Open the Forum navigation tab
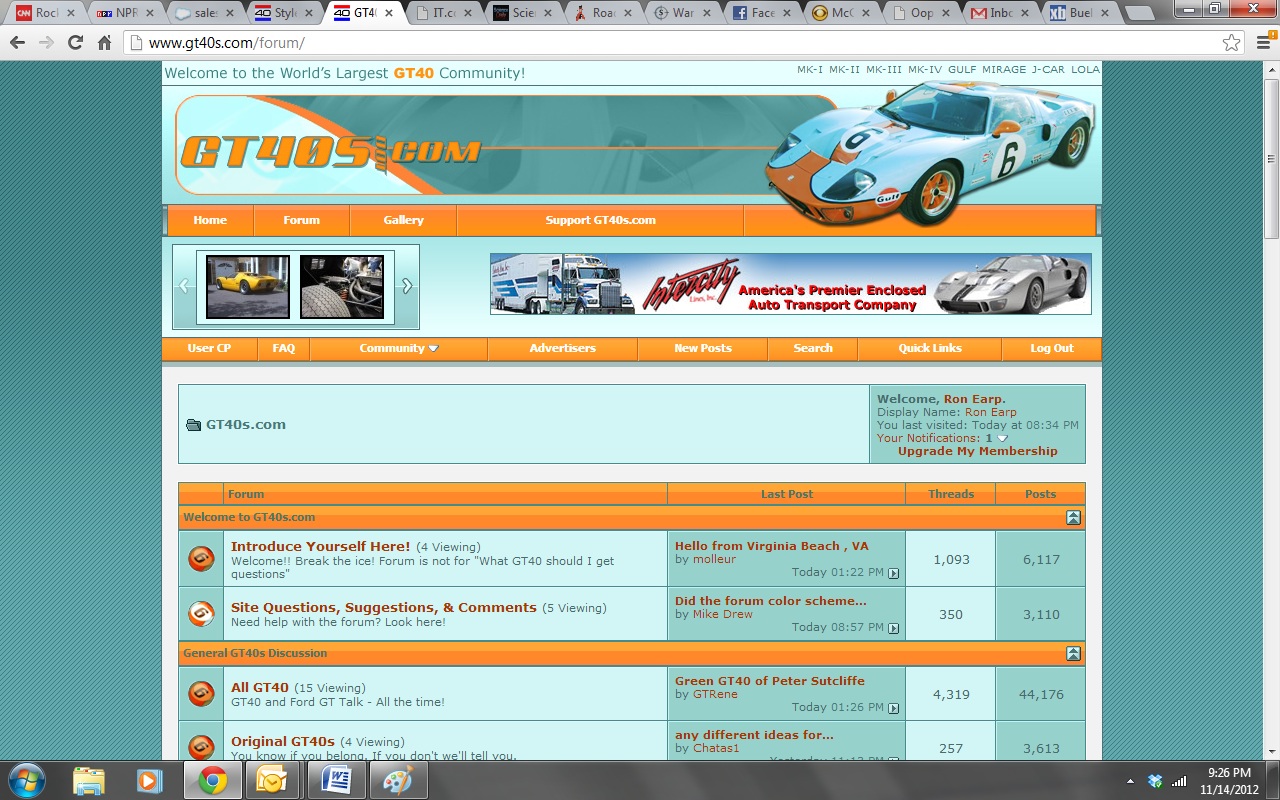 [301, 220]
